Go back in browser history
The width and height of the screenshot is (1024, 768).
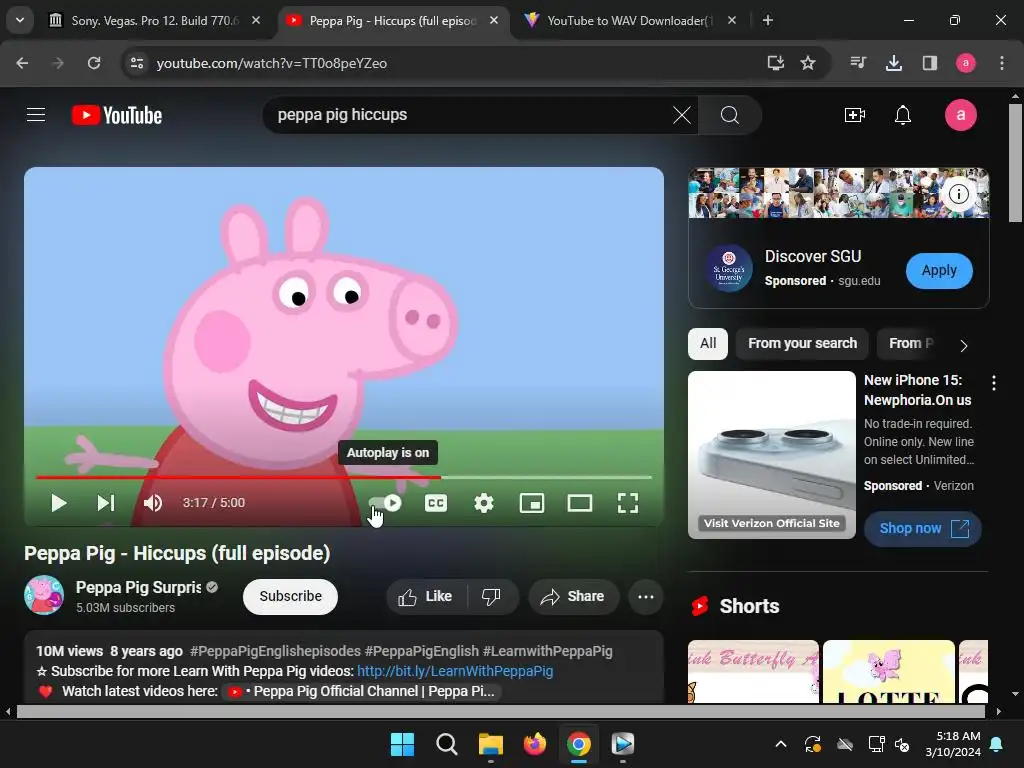click(x=22, y=63)
